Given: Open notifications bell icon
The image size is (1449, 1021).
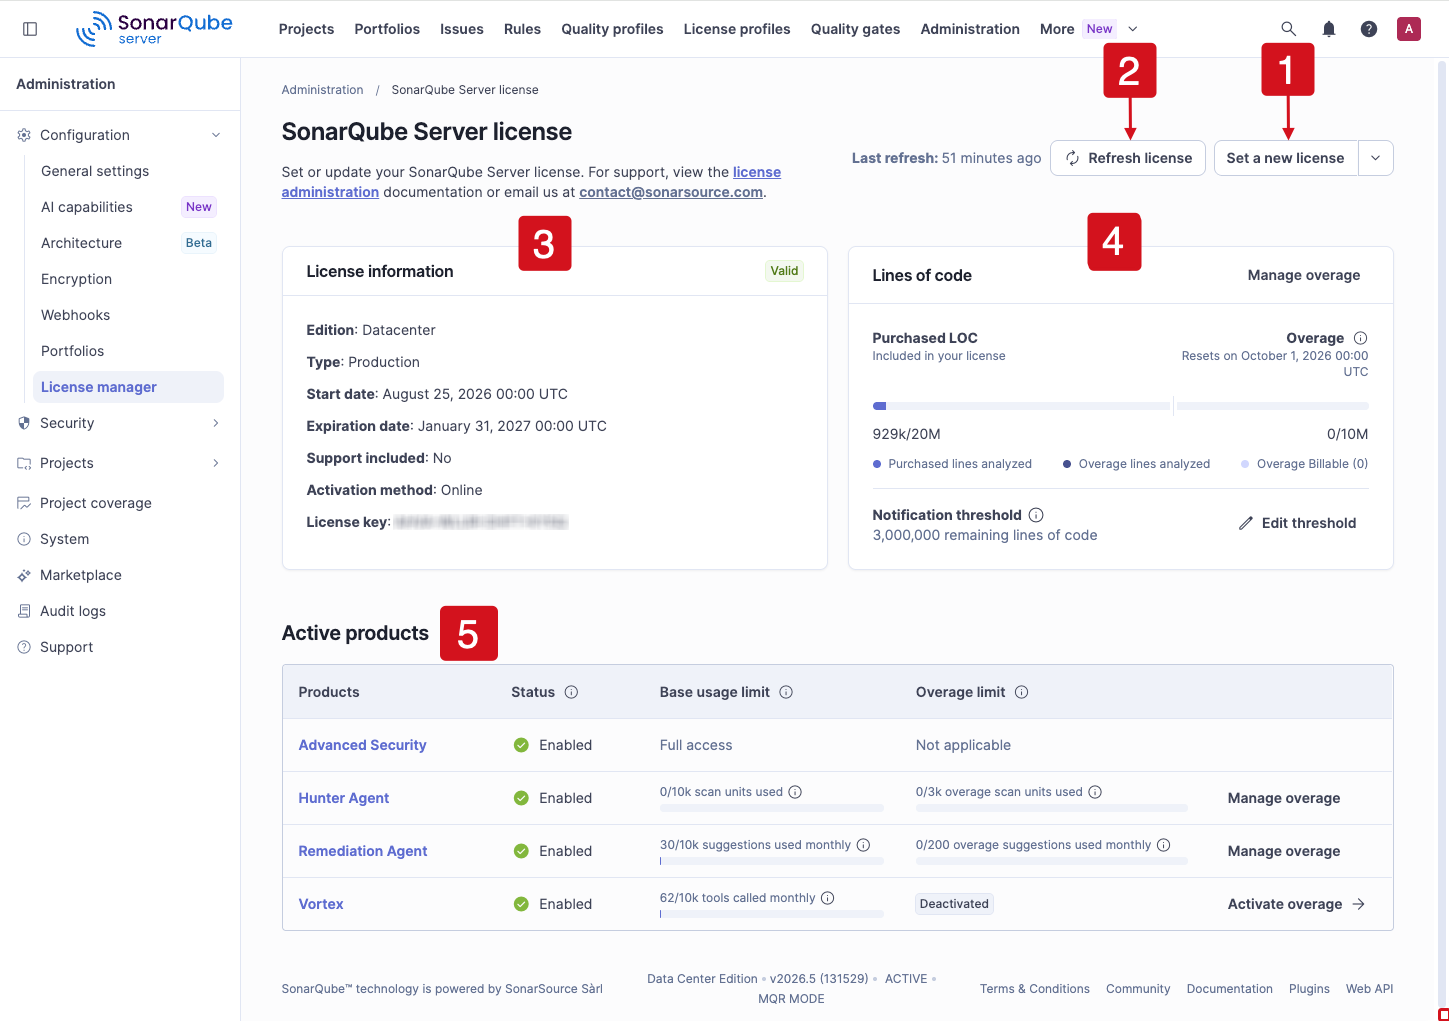Looking at the screenshot, I should 1329,29.
